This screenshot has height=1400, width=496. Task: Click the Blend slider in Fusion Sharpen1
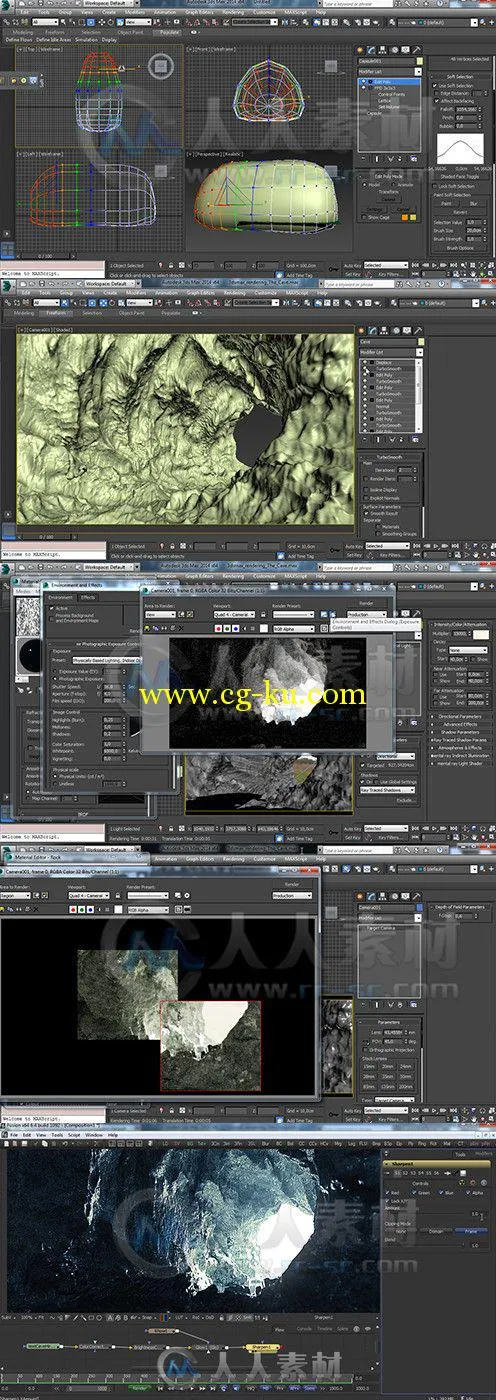(424, 1244)
